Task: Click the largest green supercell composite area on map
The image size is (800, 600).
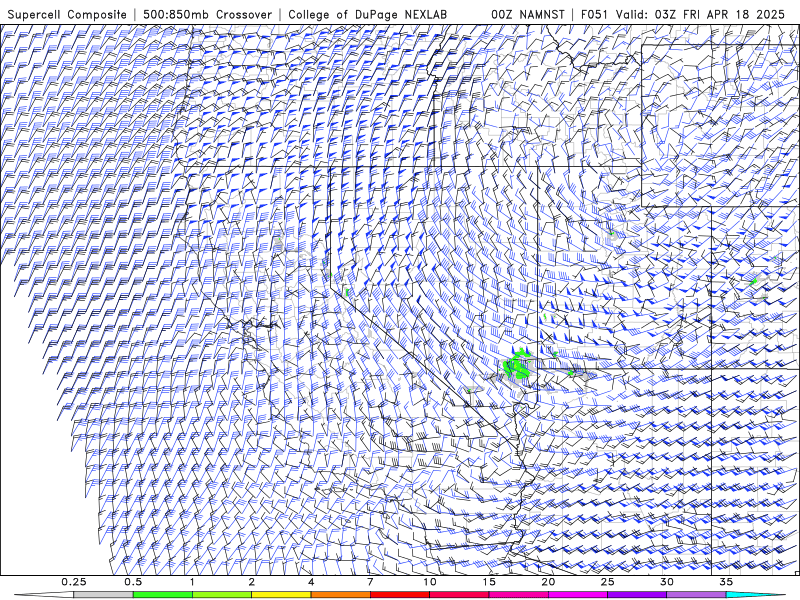Action: (x=517, y=365)
